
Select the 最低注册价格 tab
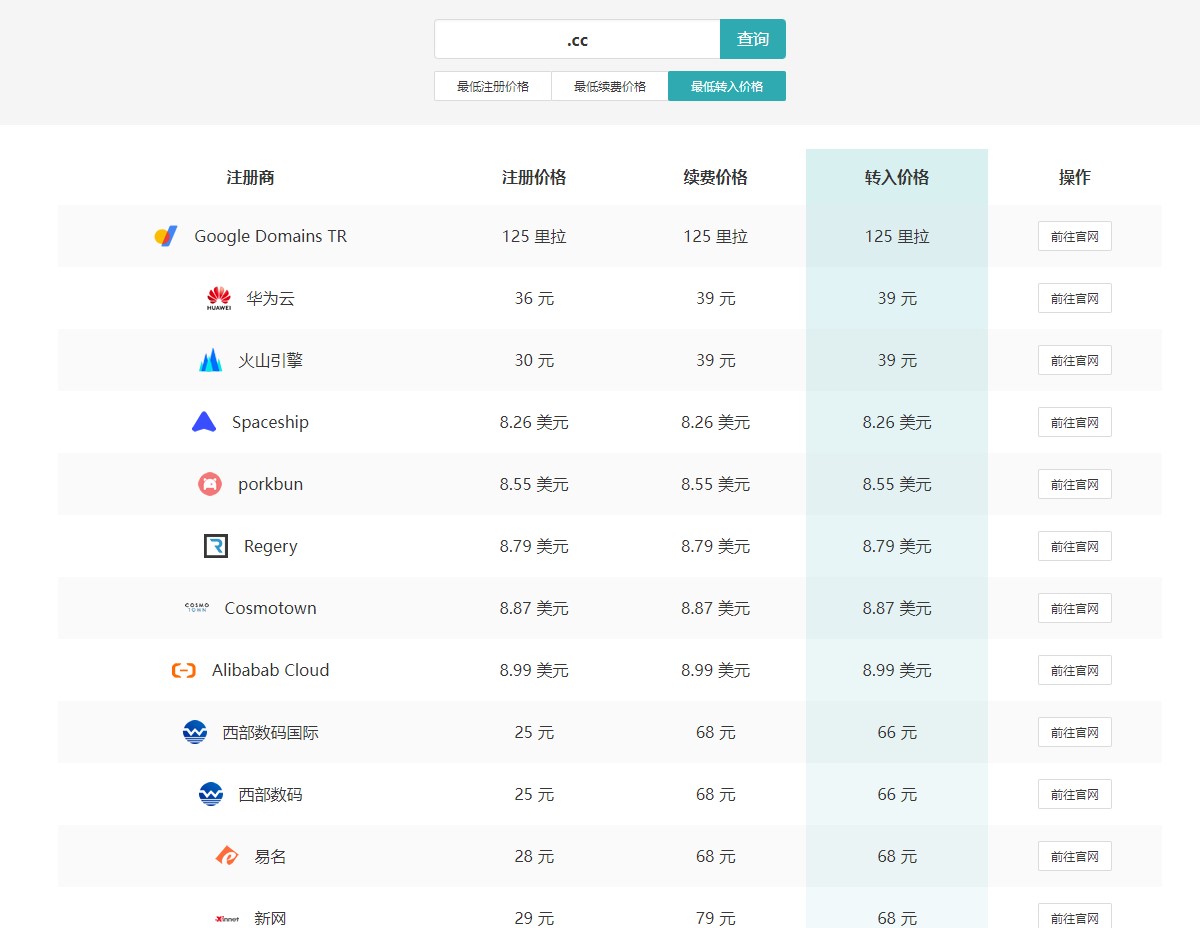click(493, 86)
